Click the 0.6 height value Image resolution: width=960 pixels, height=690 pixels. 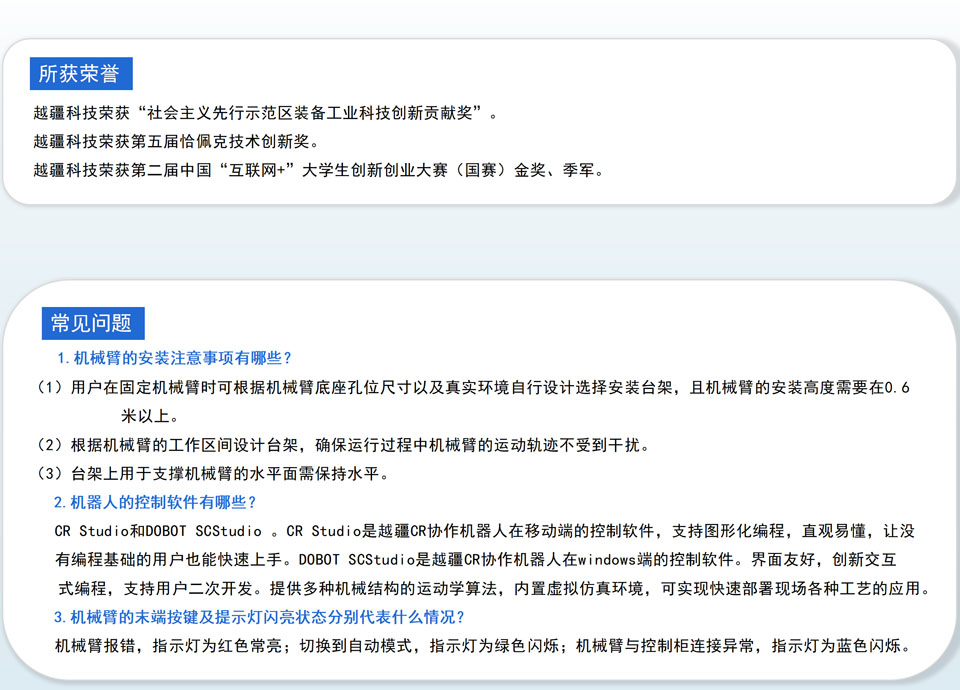click(x=897, y=387)
